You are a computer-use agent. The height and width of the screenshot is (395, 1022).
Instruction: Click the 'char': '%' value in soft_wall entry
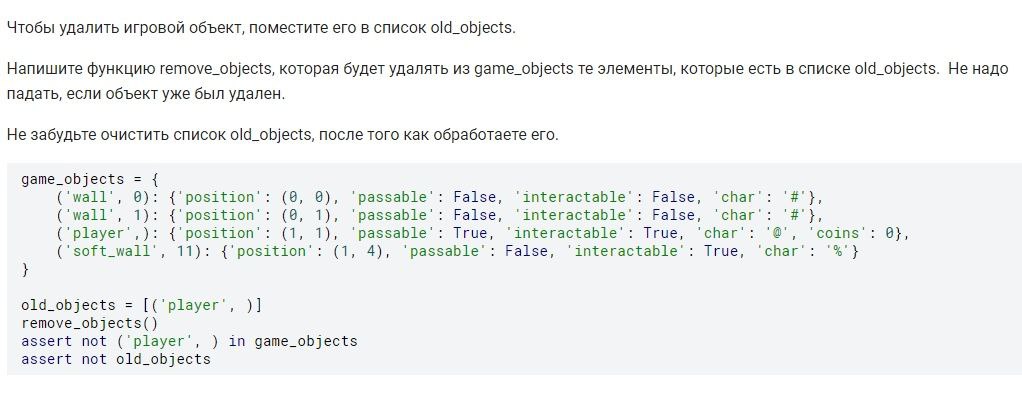click(804, 252)
